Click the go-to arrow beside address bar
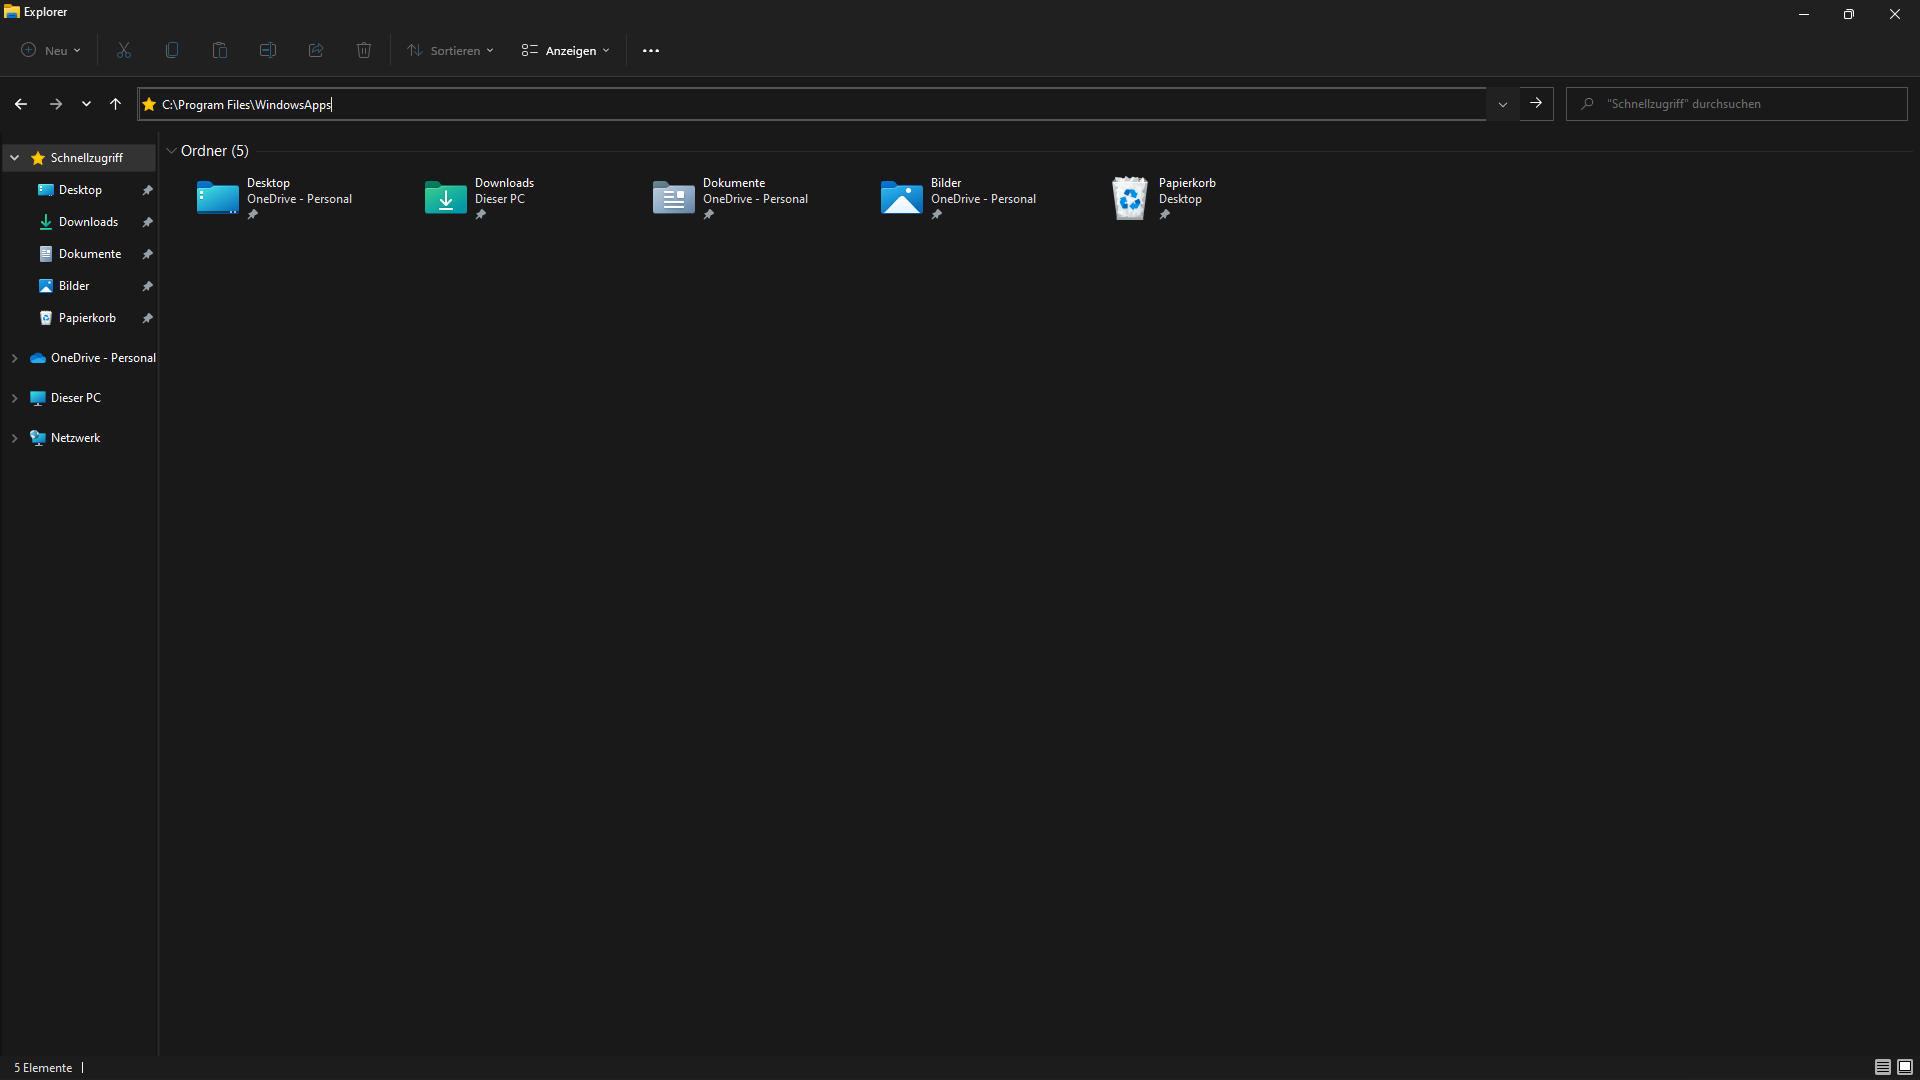1920x1080 pixels. pyautogui.click(x=1536, y=104)
